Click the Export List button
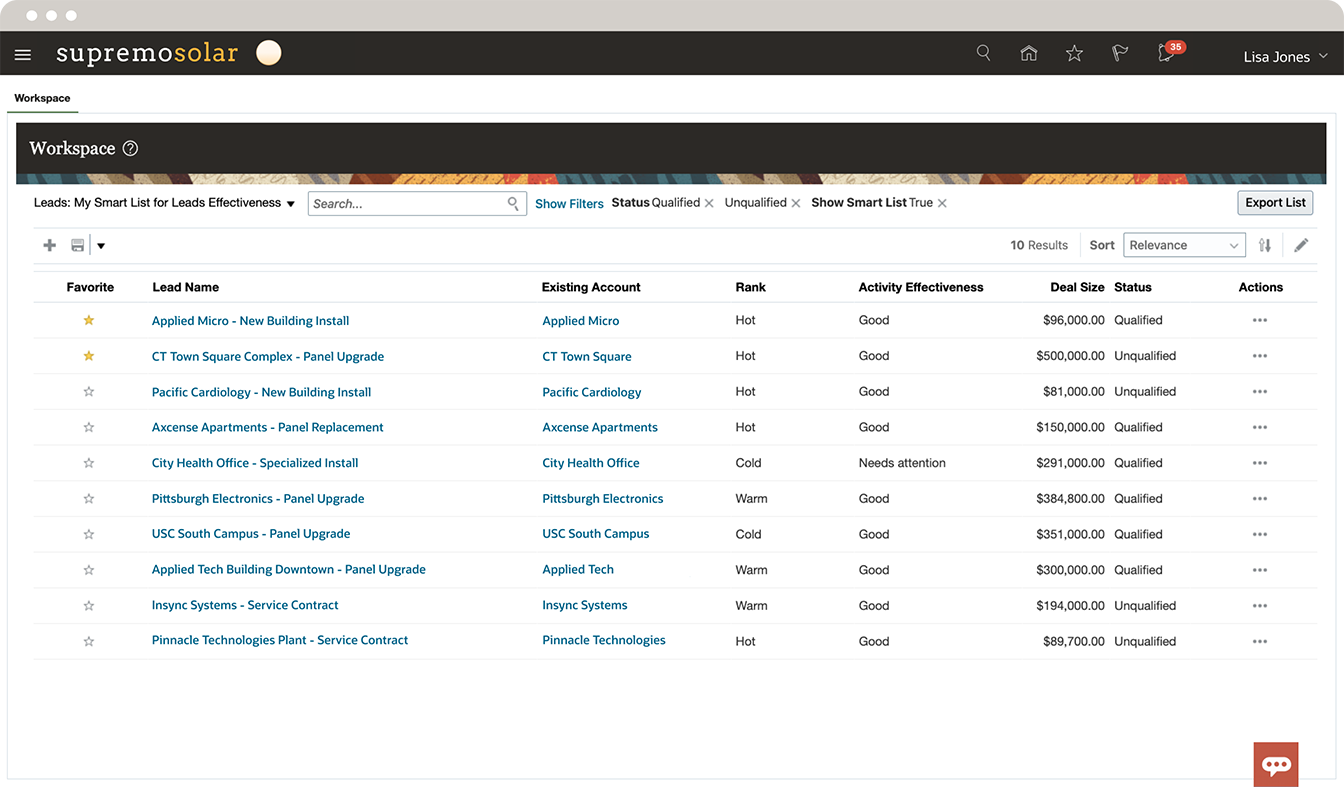 pos(1275,202)
